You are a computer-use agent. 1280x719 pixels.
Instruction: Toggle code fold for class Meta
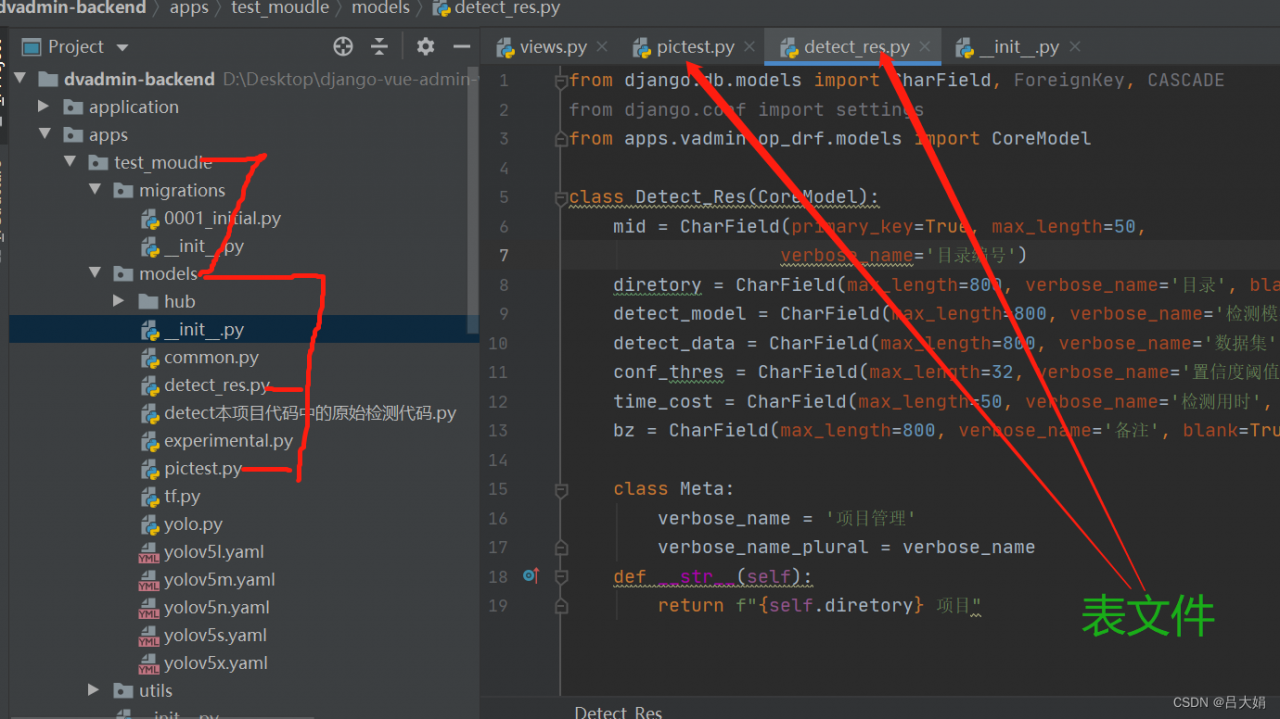click(561, 489)
